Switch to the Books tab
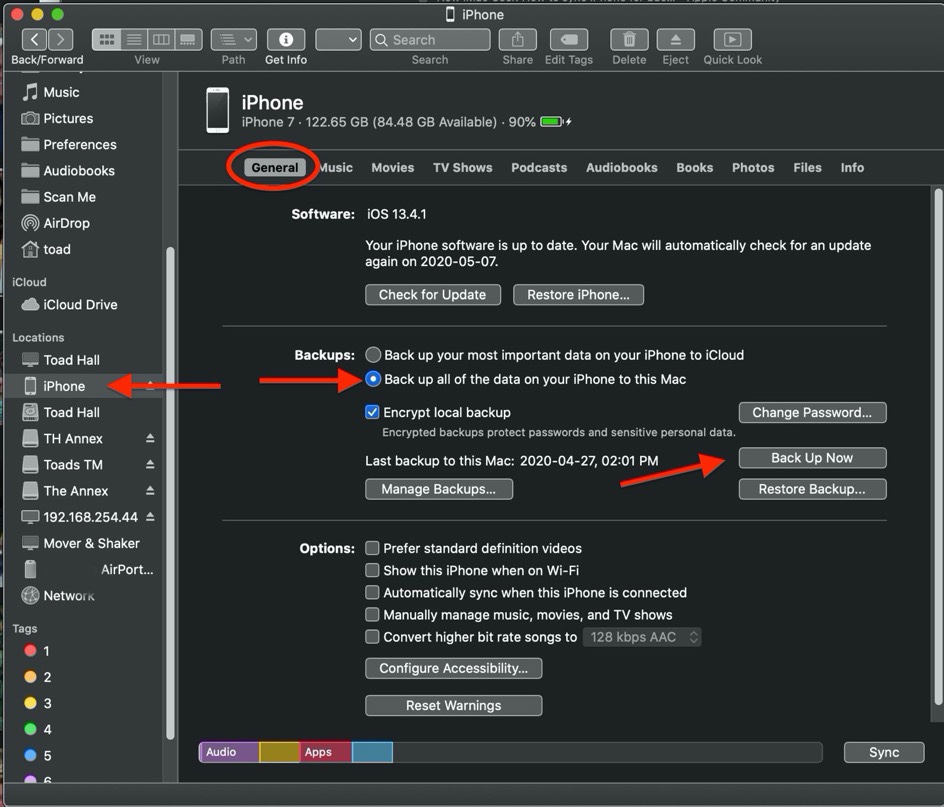Image resolution: width=944 pixels, height=807 pixels. coord(694,167)
